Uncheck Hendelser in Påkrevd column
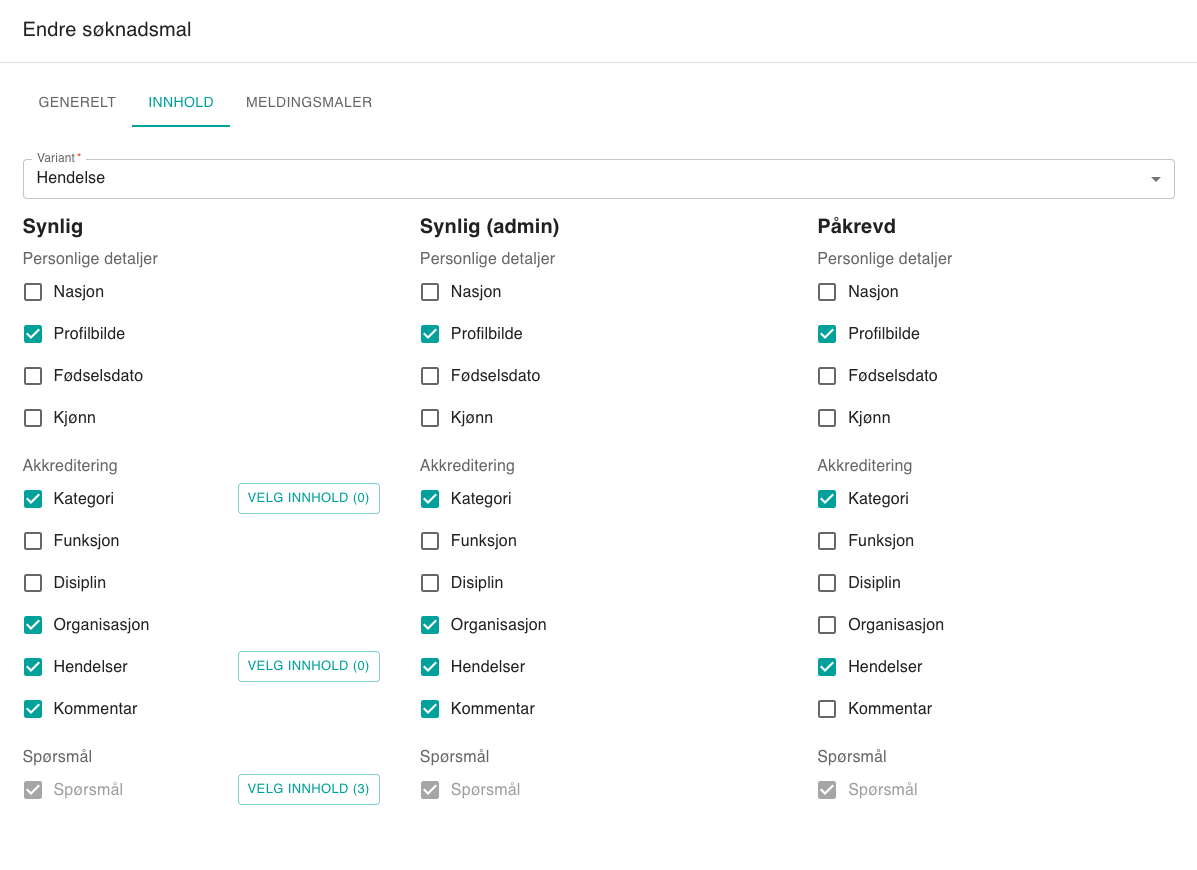This screenshot has height=870, width=1197. click(x=827, y=667)
